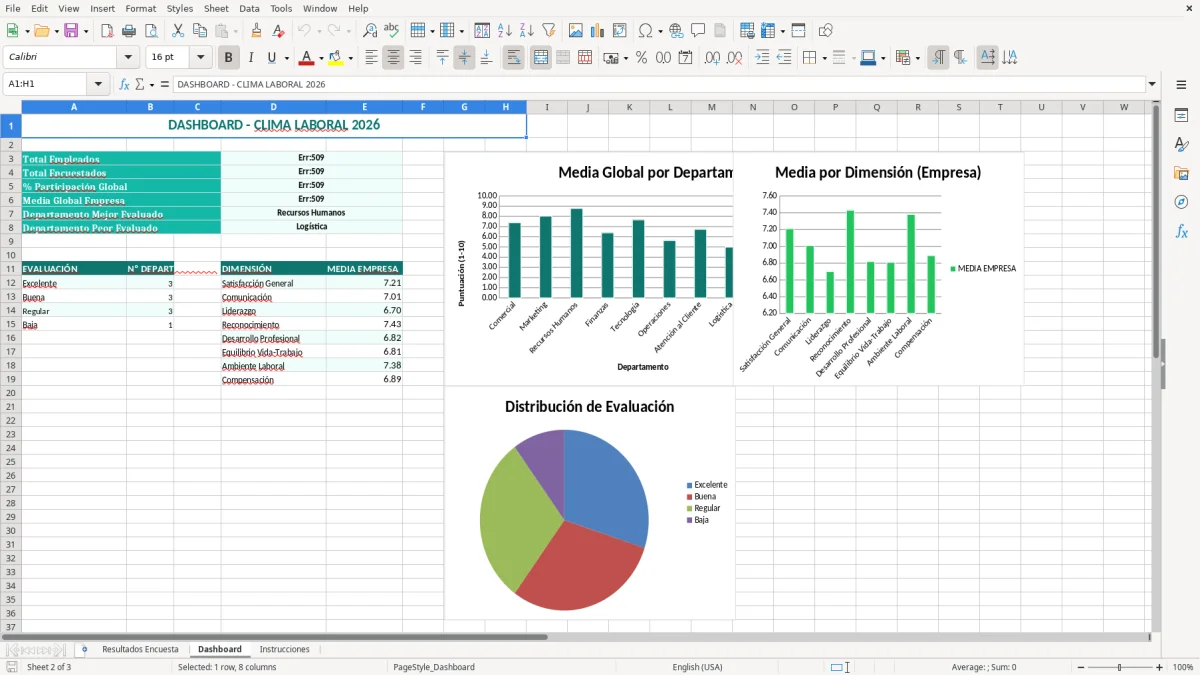Click the Save document icon
This screenshot has height=675, width=1200.
pos(71,31)
